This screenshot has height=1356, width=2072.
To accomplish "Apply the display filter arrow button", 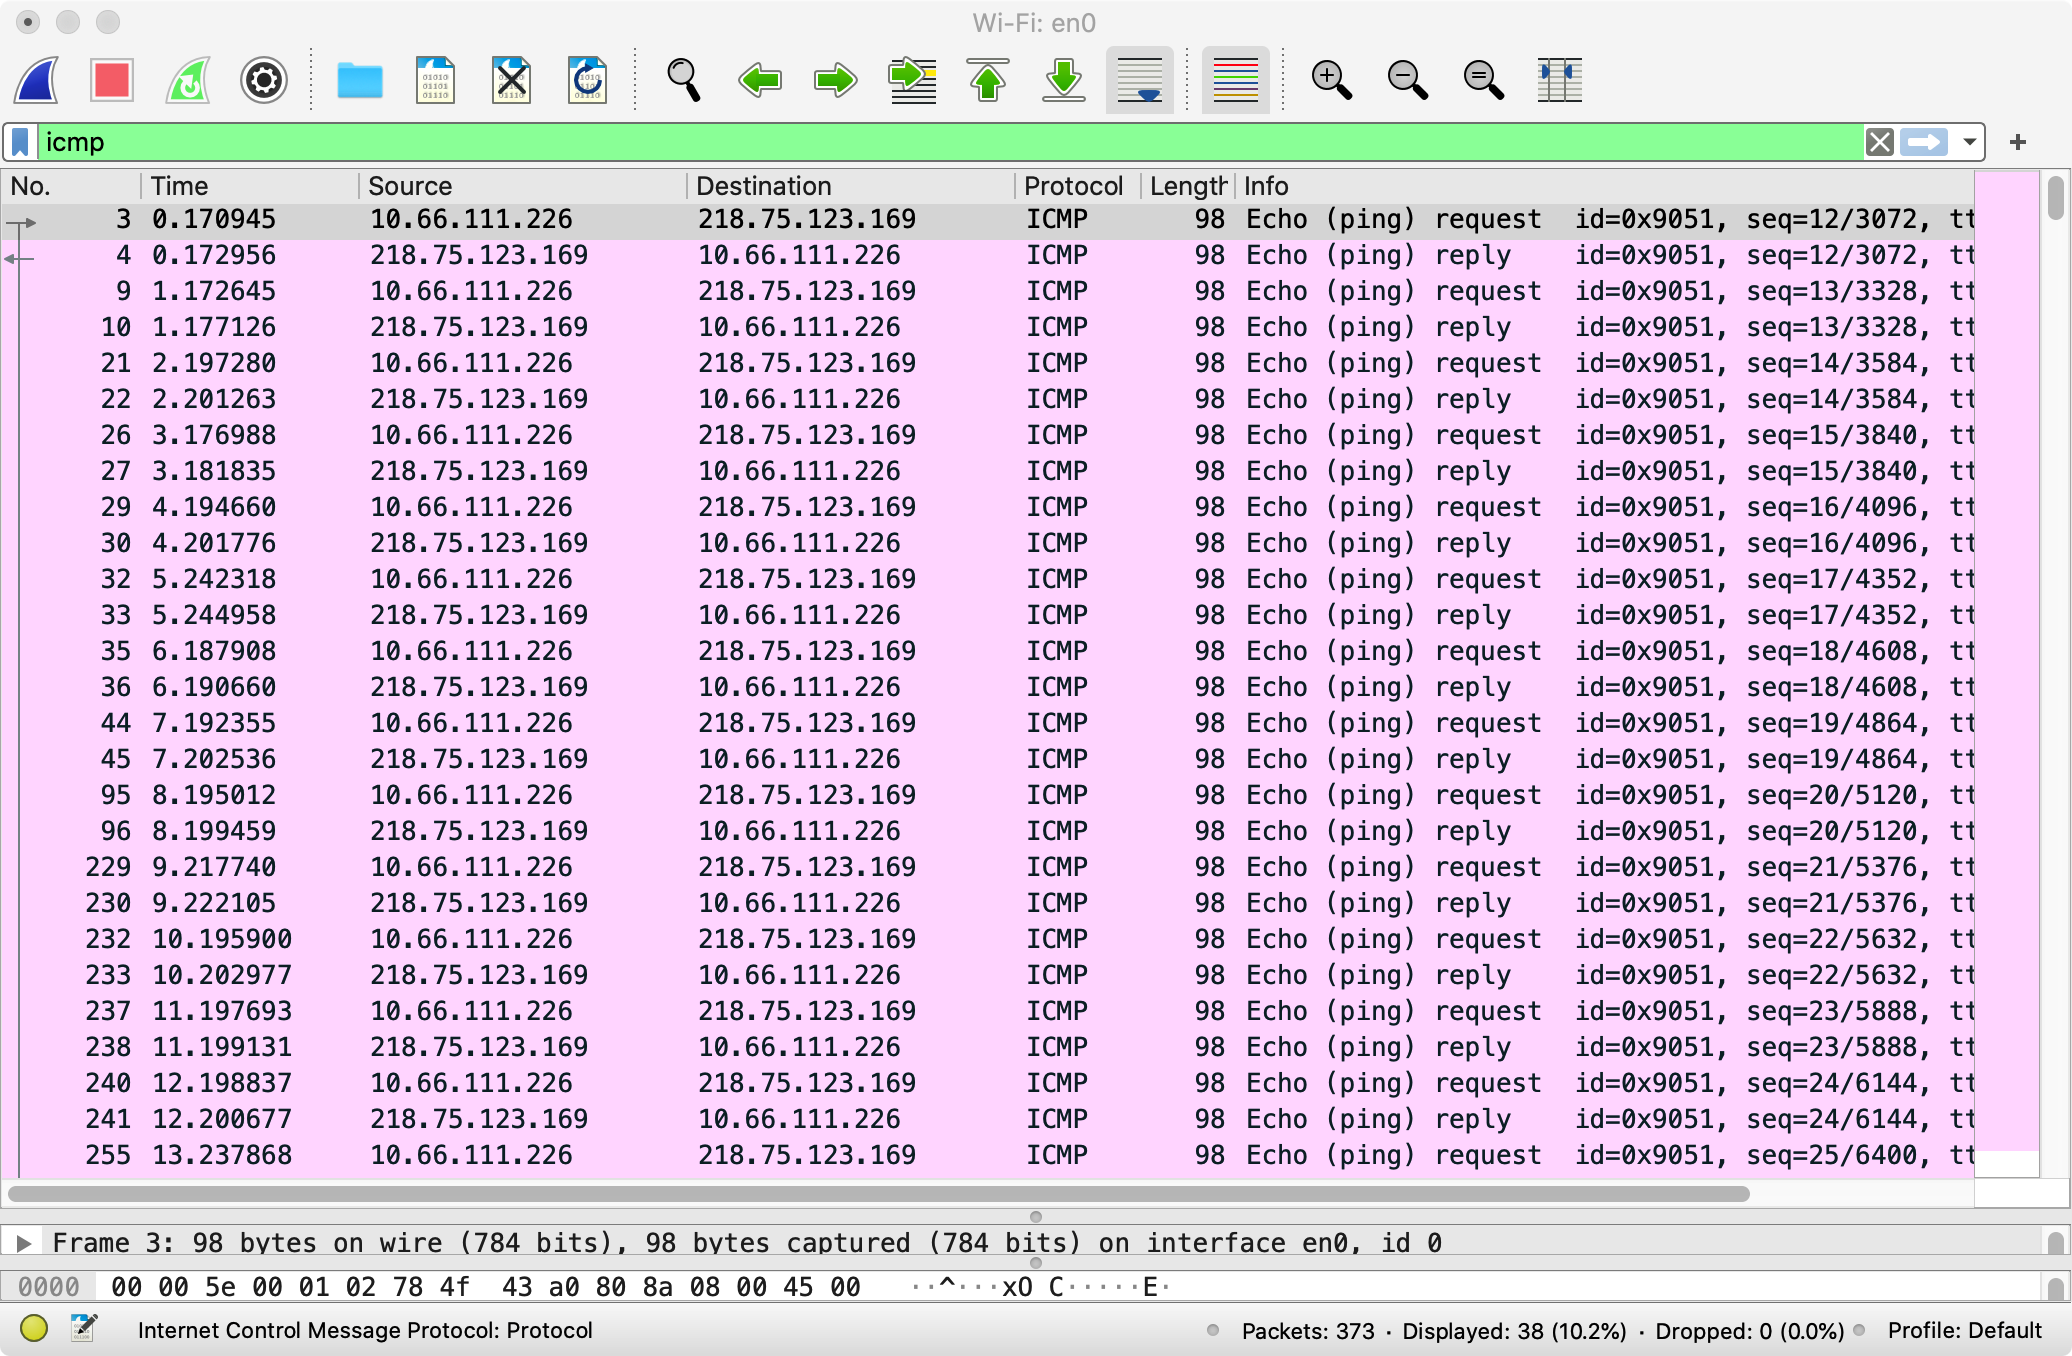I will coord(1924,142).
